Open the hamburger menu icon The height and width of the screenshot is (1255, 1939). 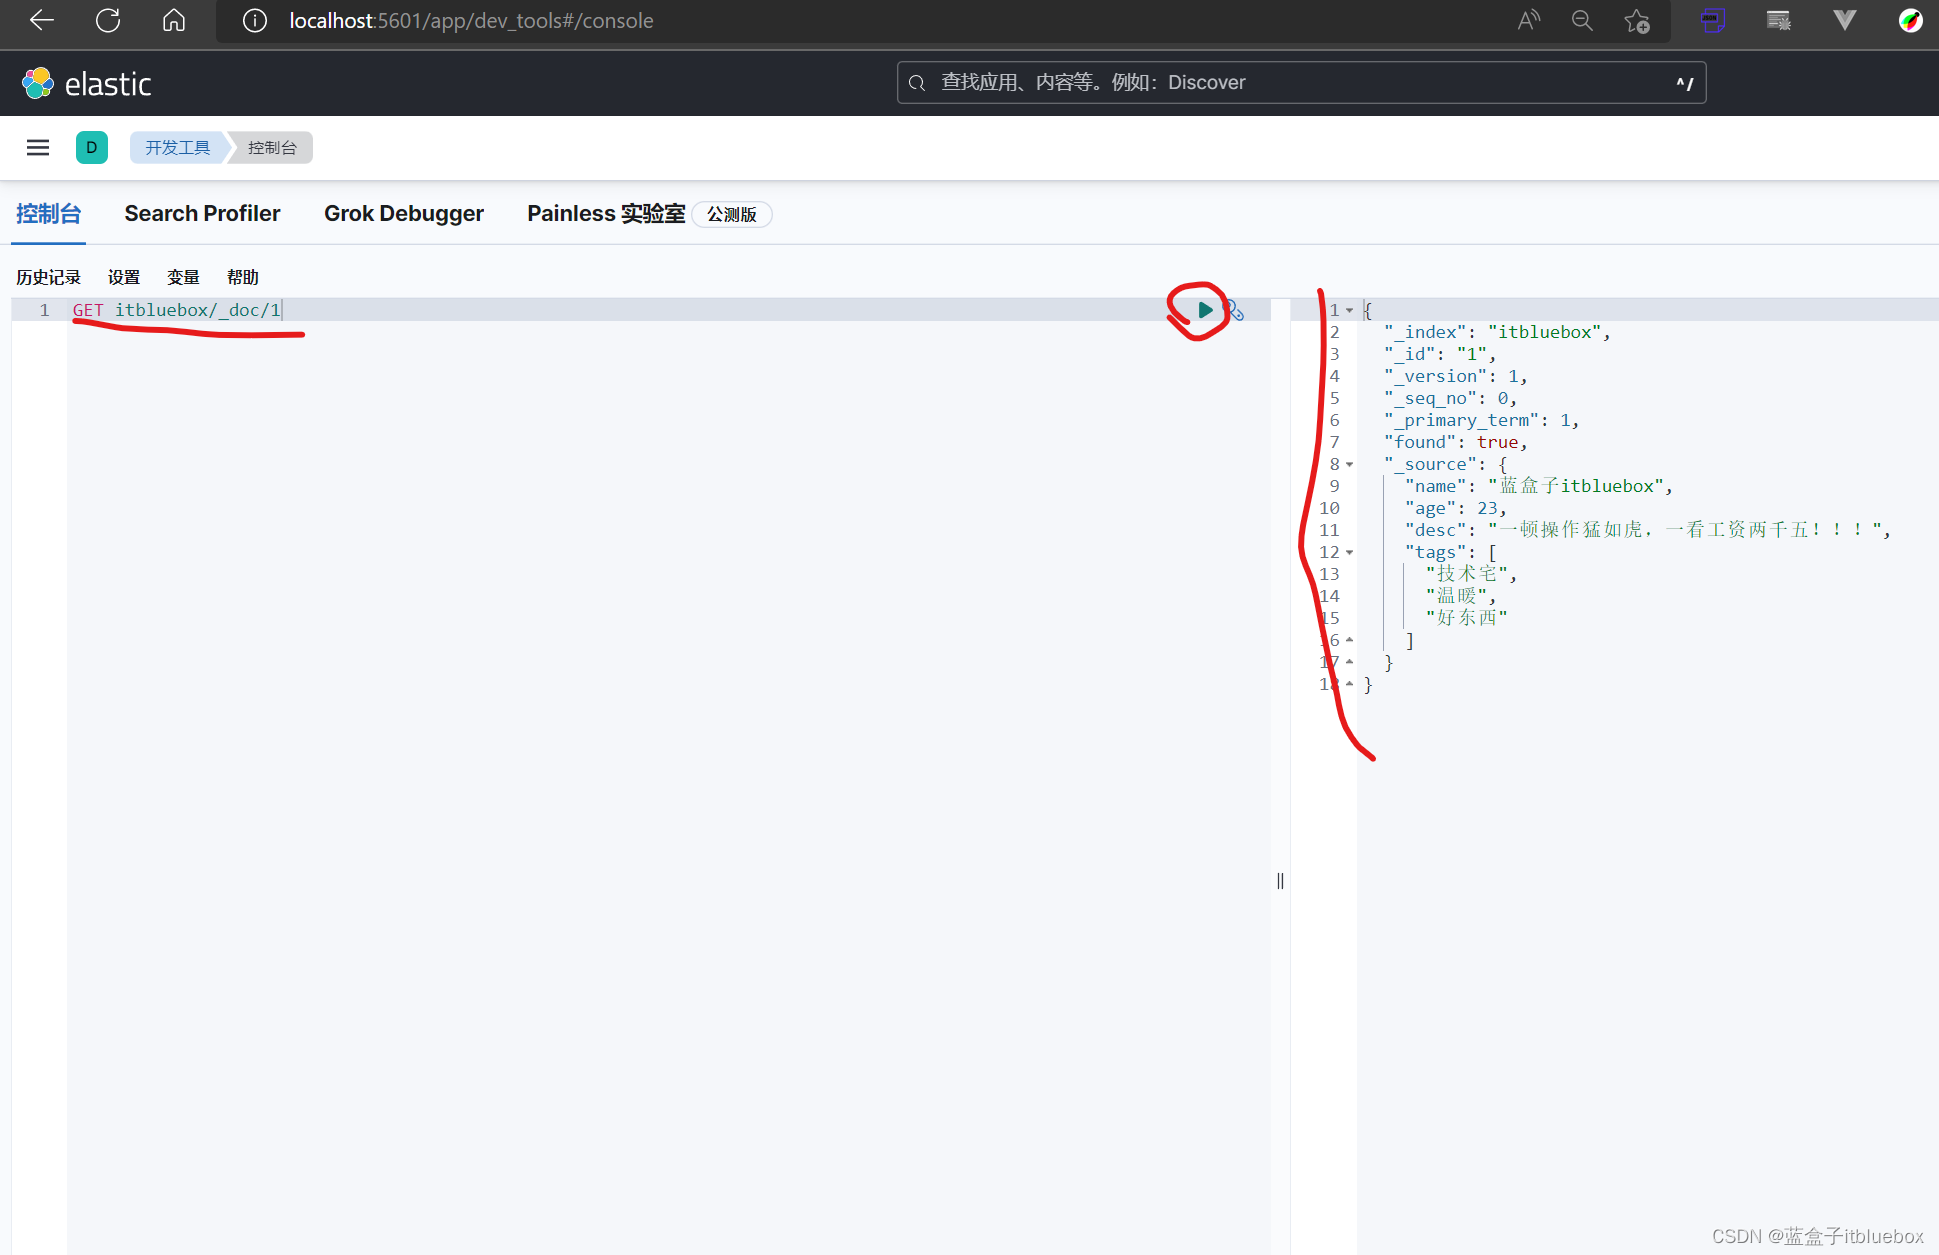[38, 147]
